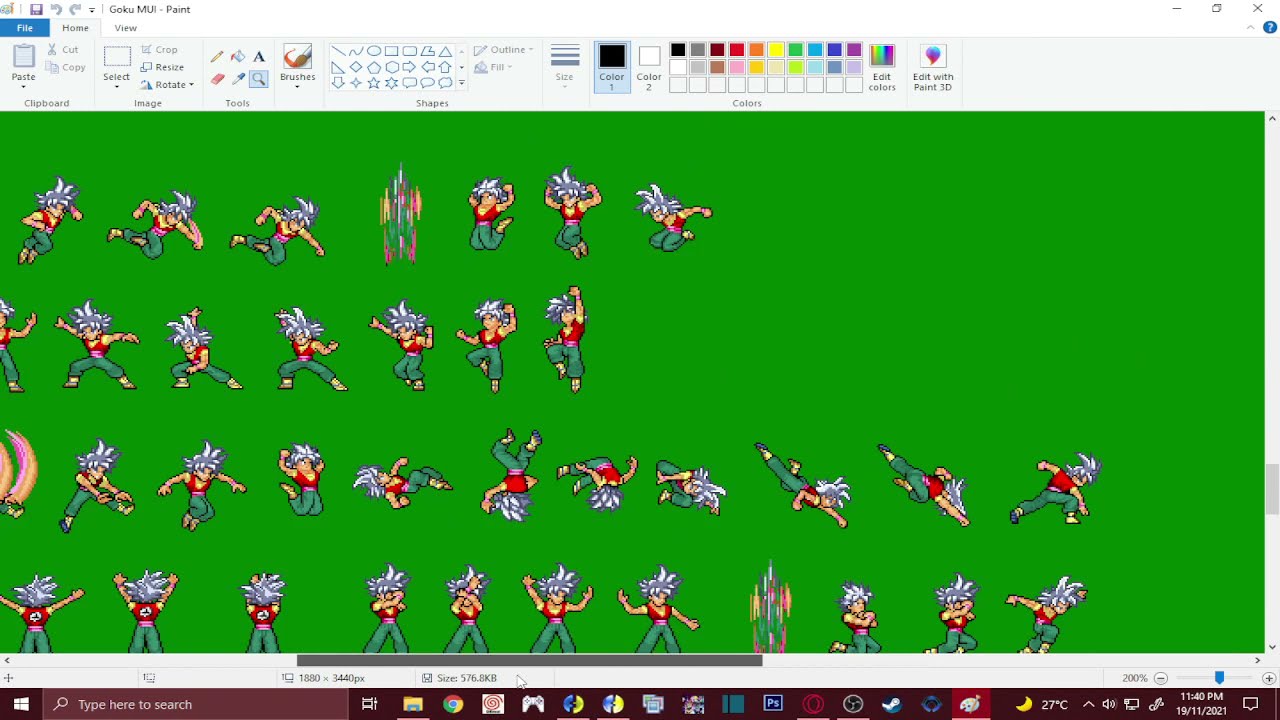Image resolution: width=1280 pixels, height=720 pixels.
Task: Open the Resize dialog
Action: point(162,67)
